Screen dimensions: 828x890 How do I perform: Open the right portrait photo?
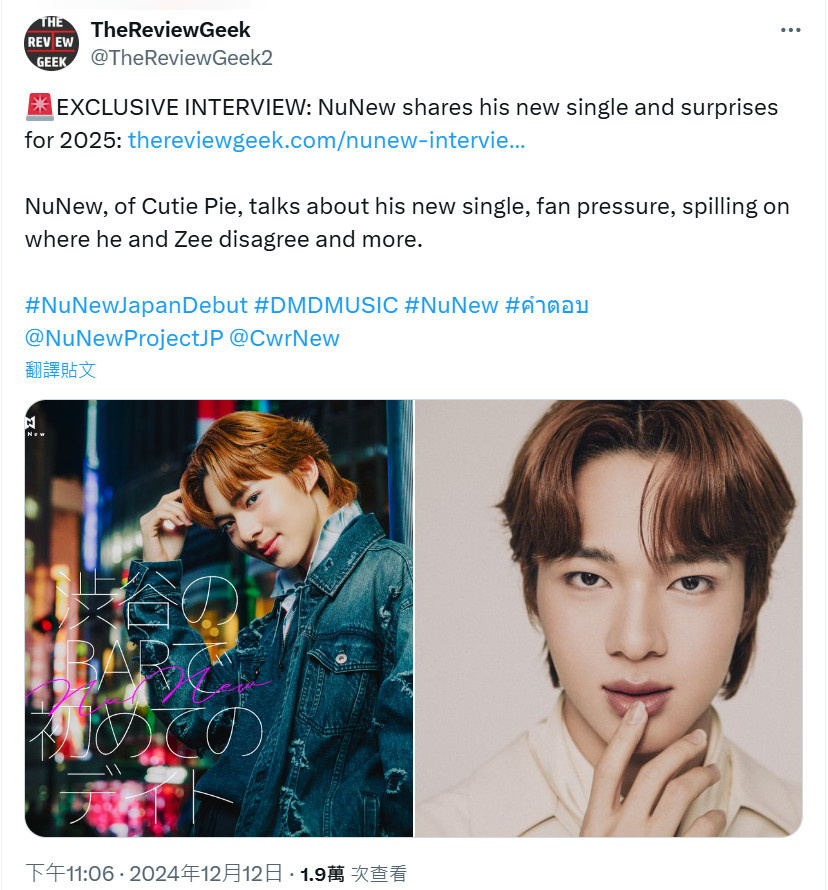(x=609, y=618)
